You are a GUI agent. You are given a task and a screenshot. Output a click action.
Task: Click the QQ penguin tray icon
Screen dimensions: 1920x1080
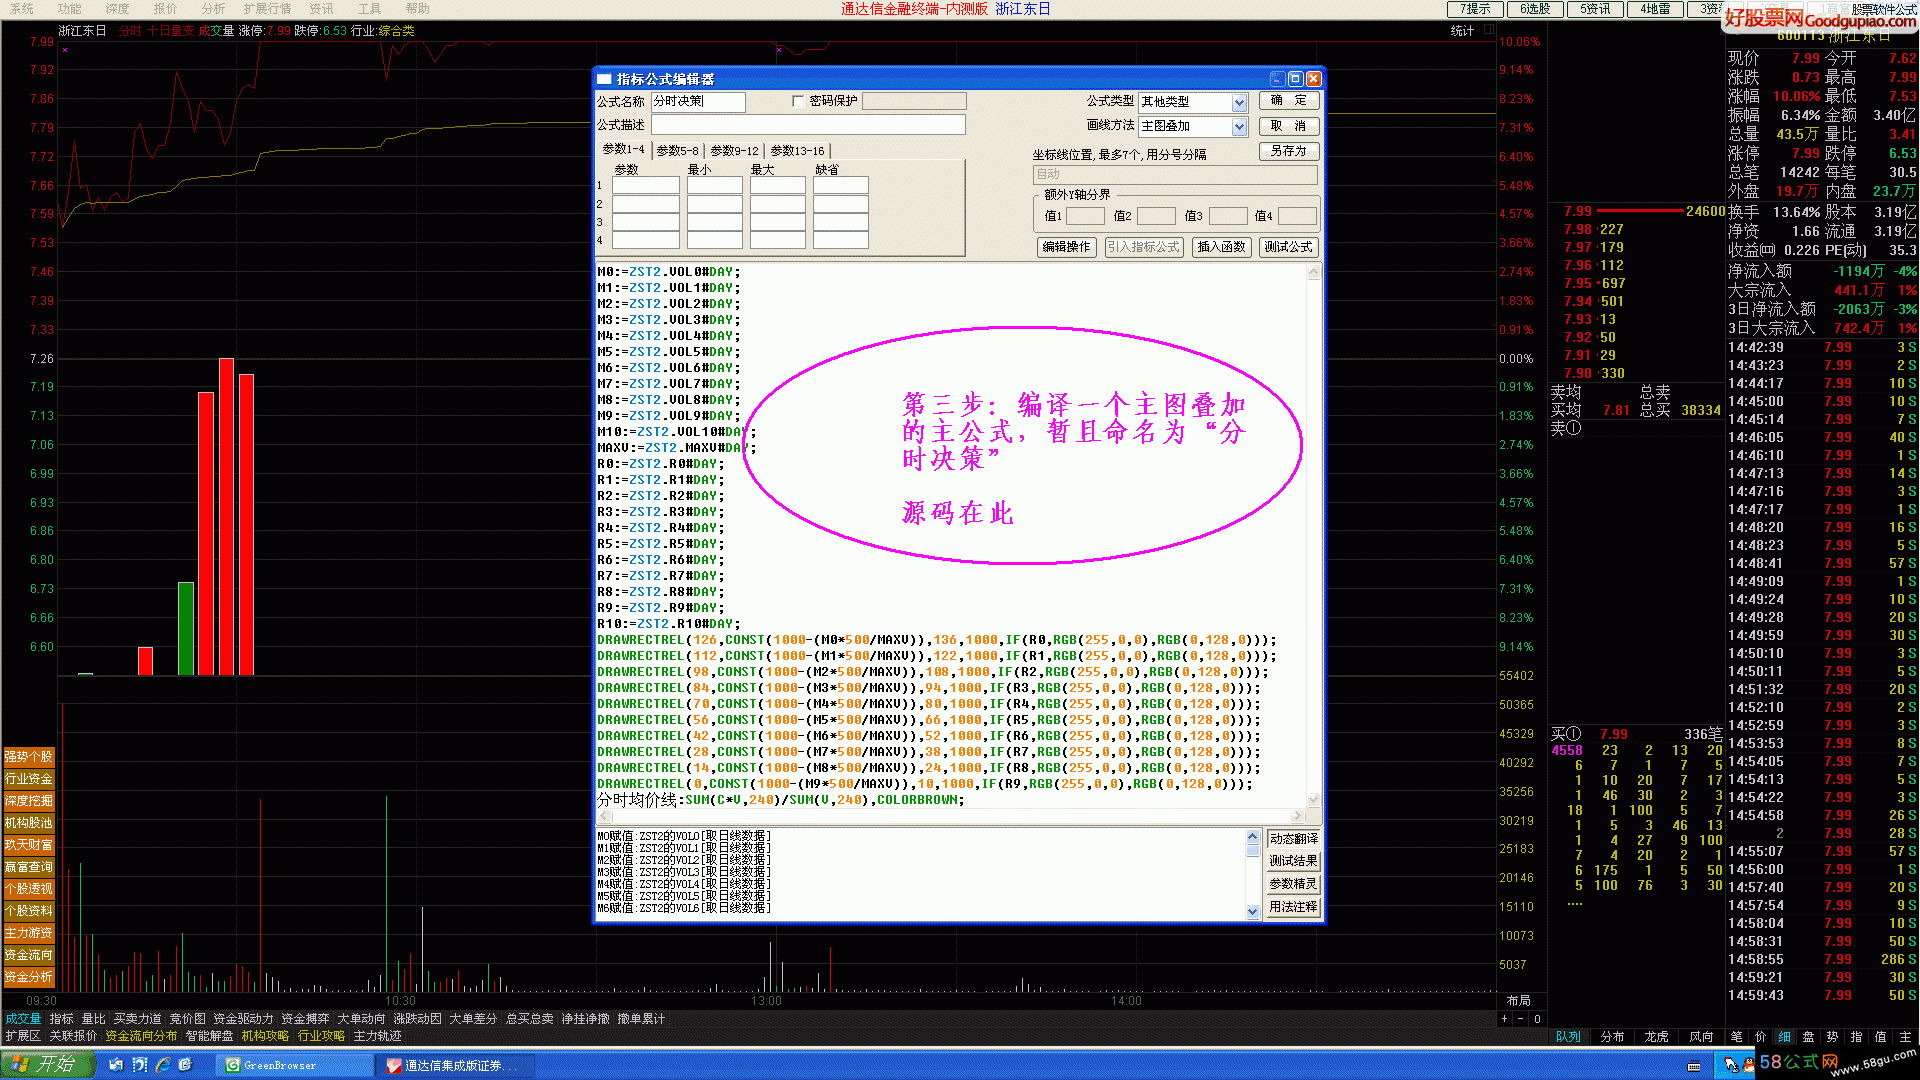click(1748, 1065)
